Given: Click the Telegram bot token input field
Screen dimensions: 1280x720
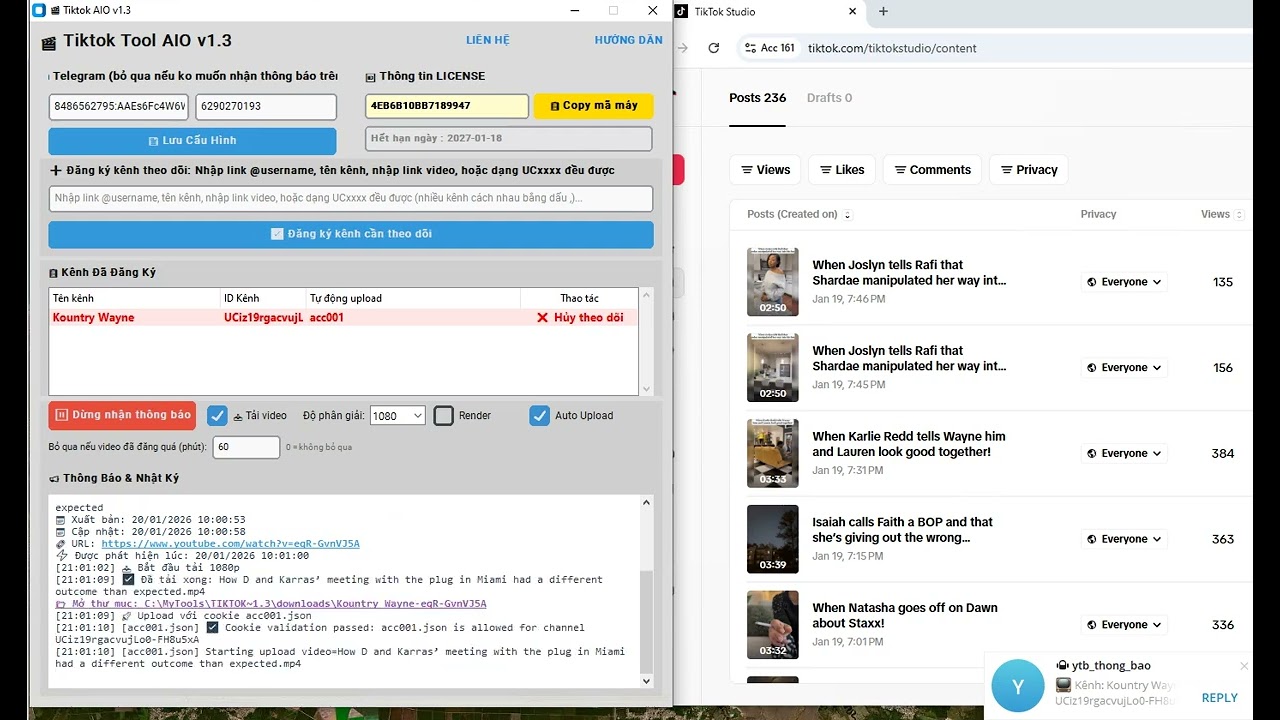Looking at the screenshot, I should click(x=119, y=106).
